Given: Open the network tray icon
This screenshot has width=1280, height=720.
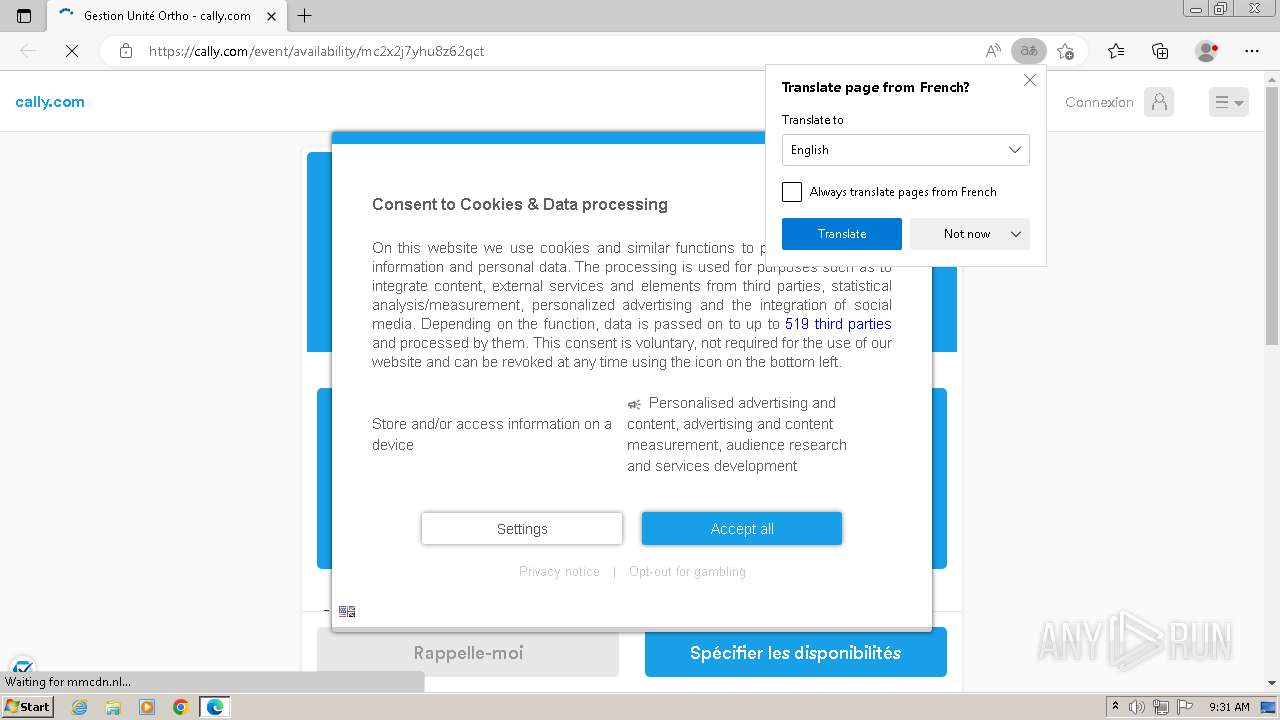Looking at the screenshot, I should 1160,707.
